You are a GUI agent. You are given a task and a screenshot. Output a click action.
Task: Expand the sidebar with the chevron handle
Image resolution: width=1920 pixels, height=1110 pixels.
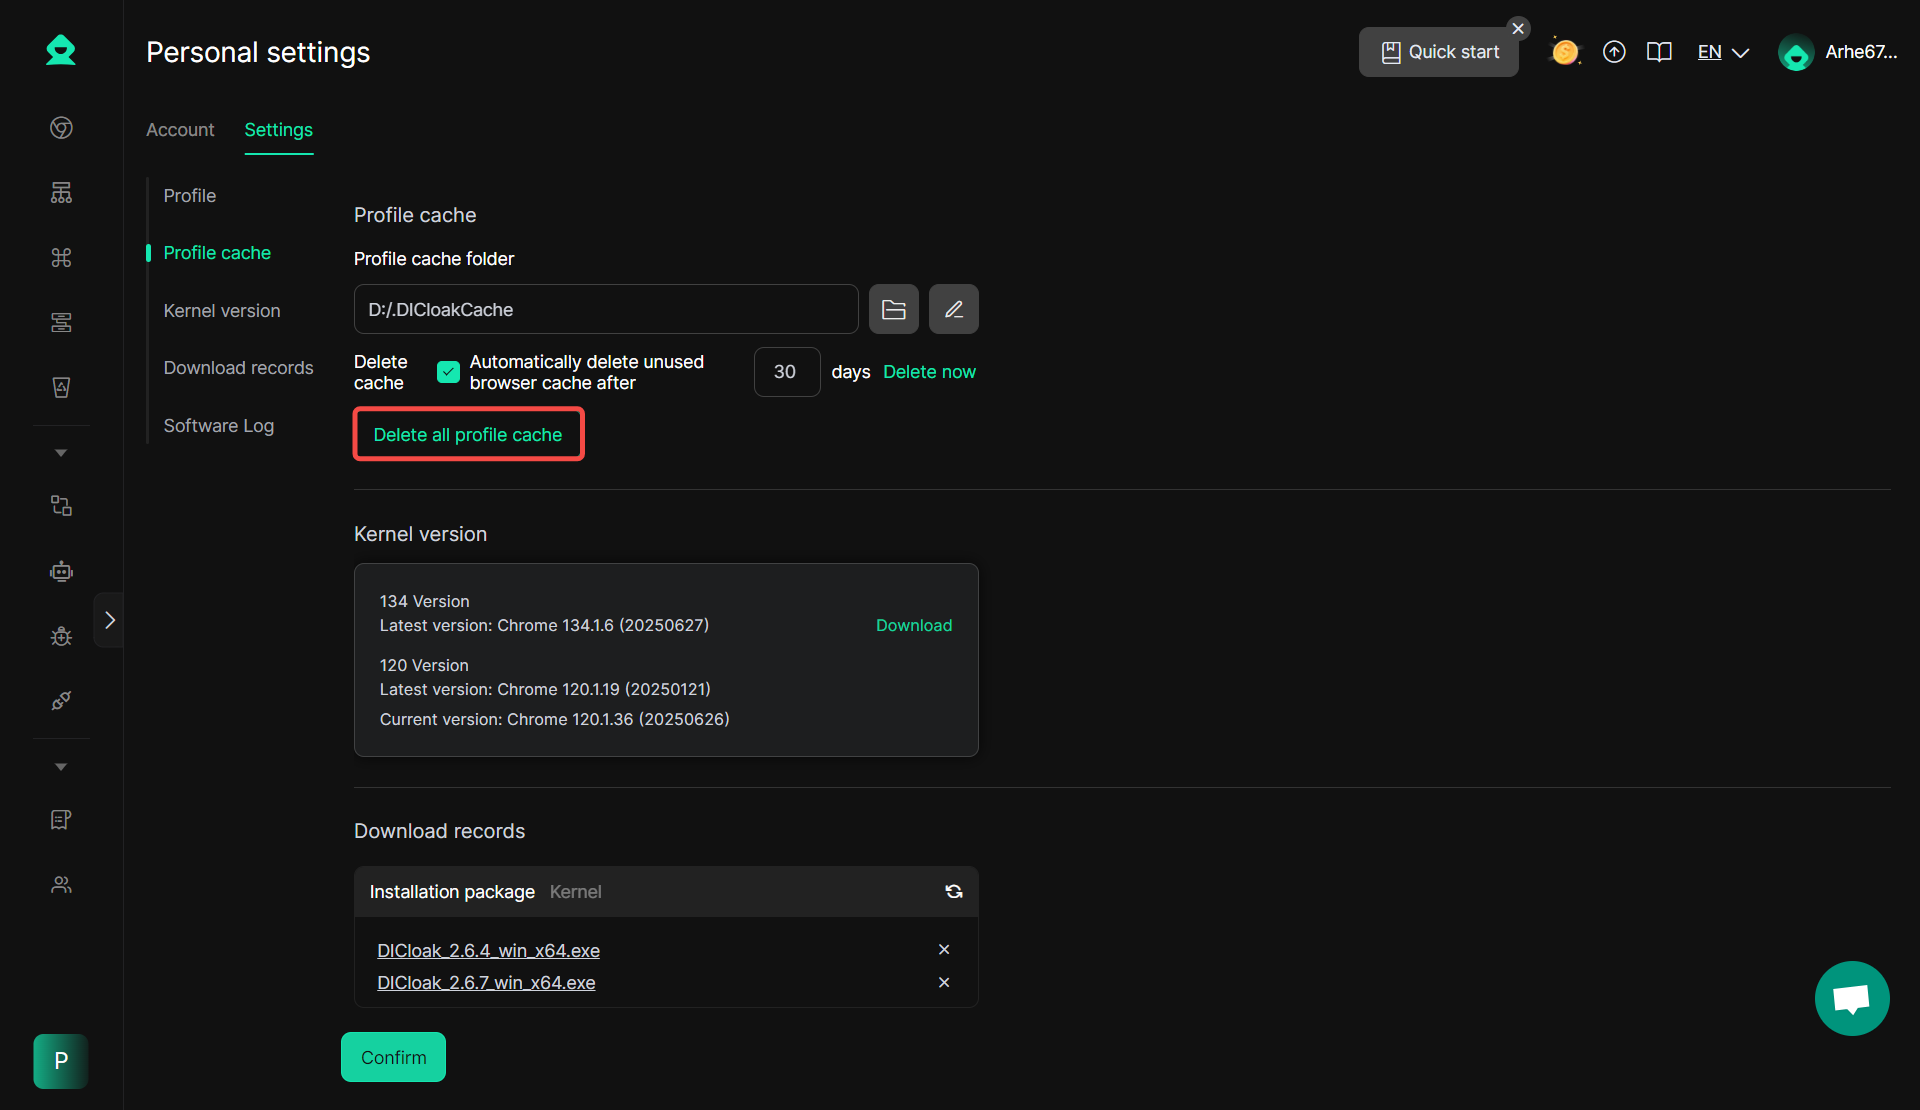(x=109, y=620)
